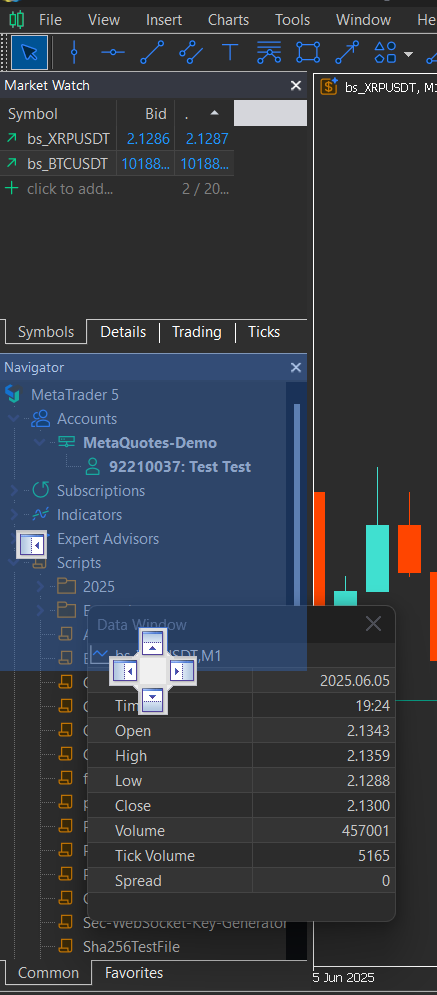Click the MetaTrader 5 logo in Navigator
437x995 pixels.
13,394
